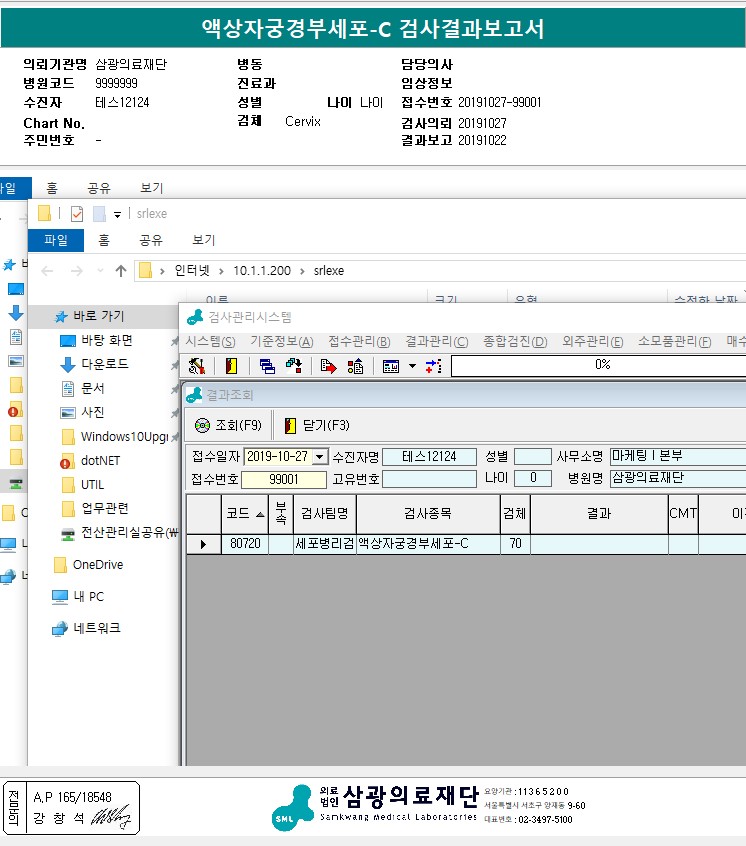
Task: Click the calendar window icon in 검사관리시스템 toolbar
Action: tap(391, 366)
